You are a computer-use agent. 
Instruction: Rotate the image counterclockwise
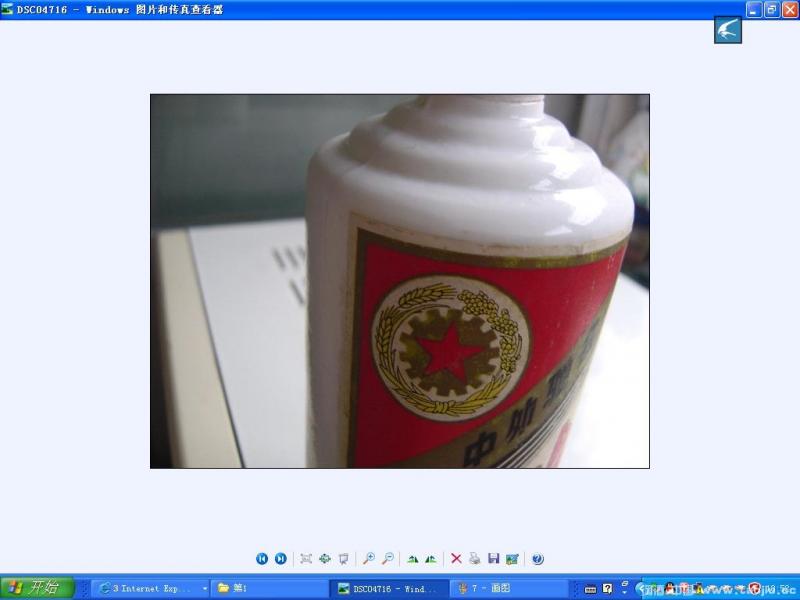[x=431, y=559]
